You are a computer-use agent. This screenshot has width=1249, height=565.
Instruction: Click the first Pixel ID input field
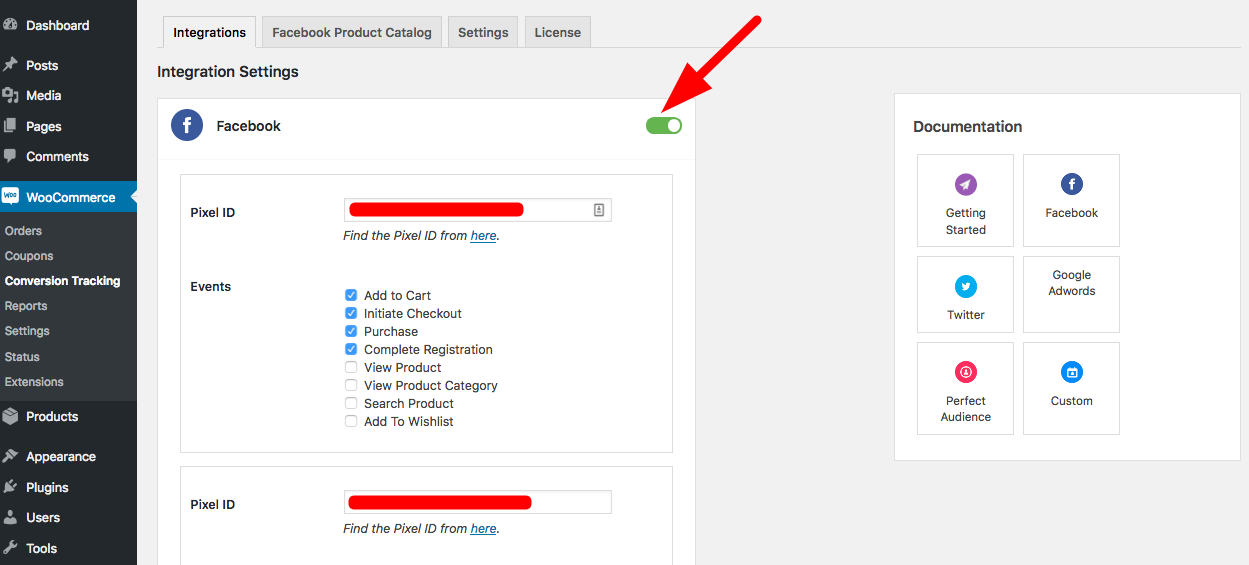pos(477,210)
